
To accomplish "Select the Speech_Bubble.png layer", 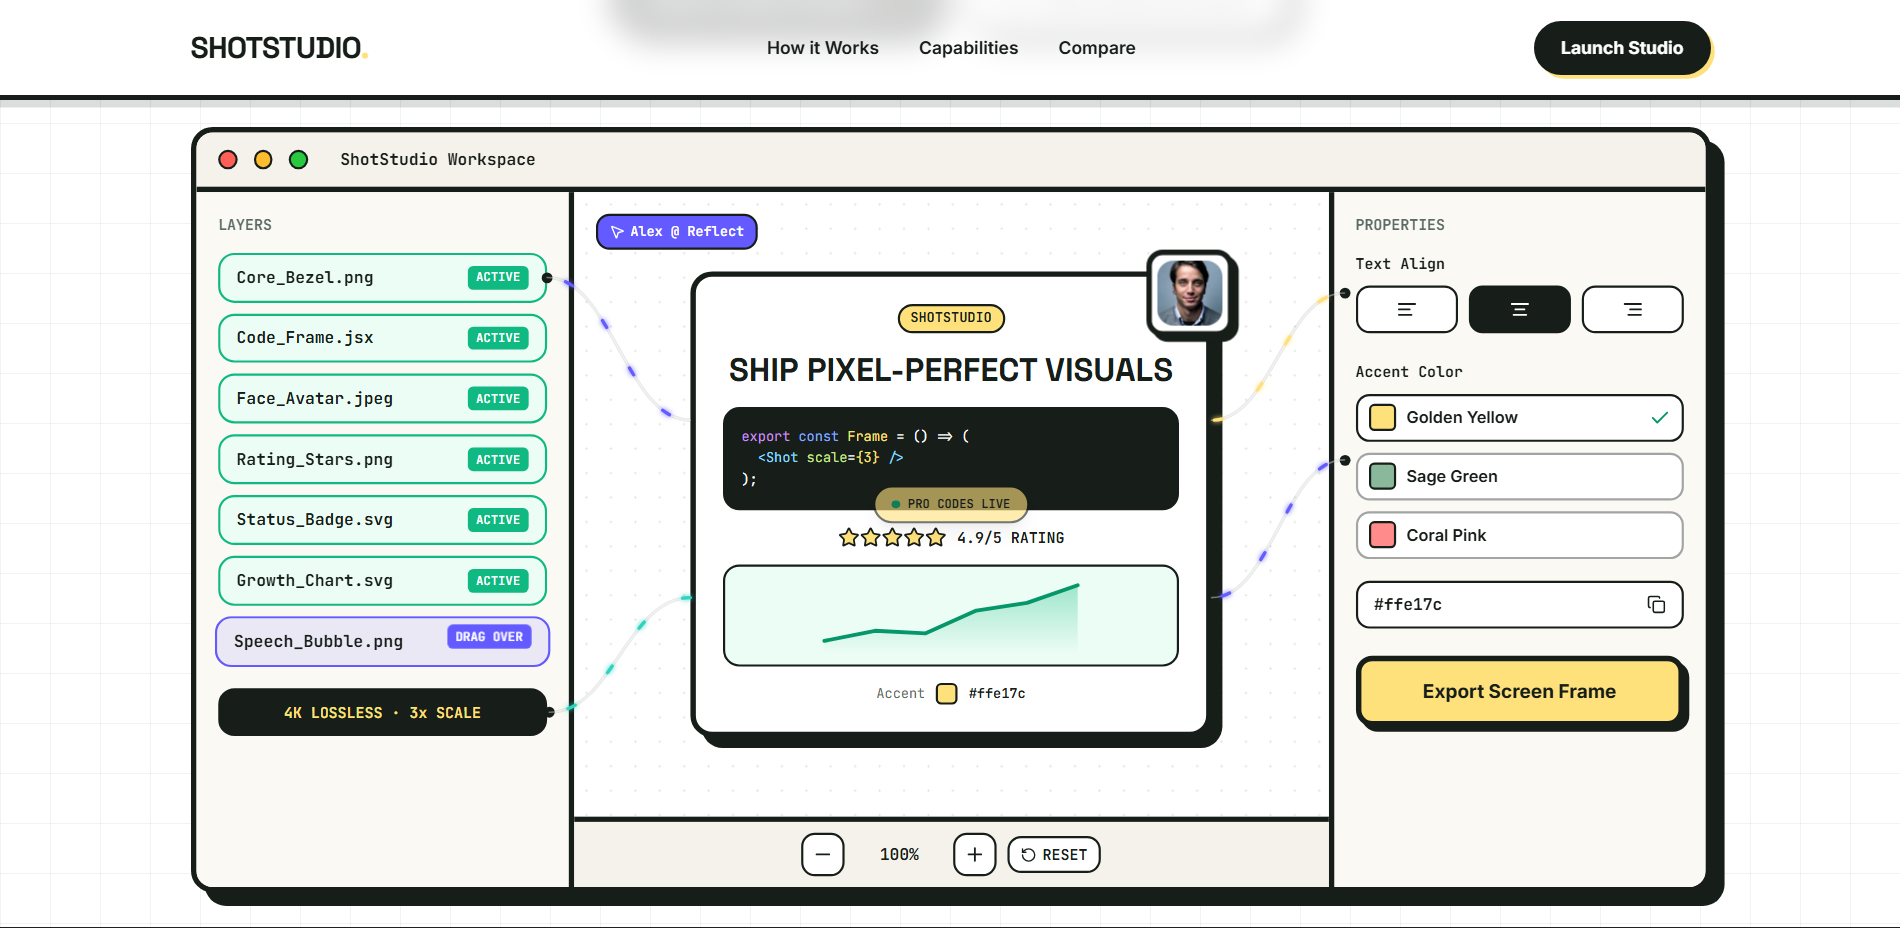I will (x=382, y=642).
